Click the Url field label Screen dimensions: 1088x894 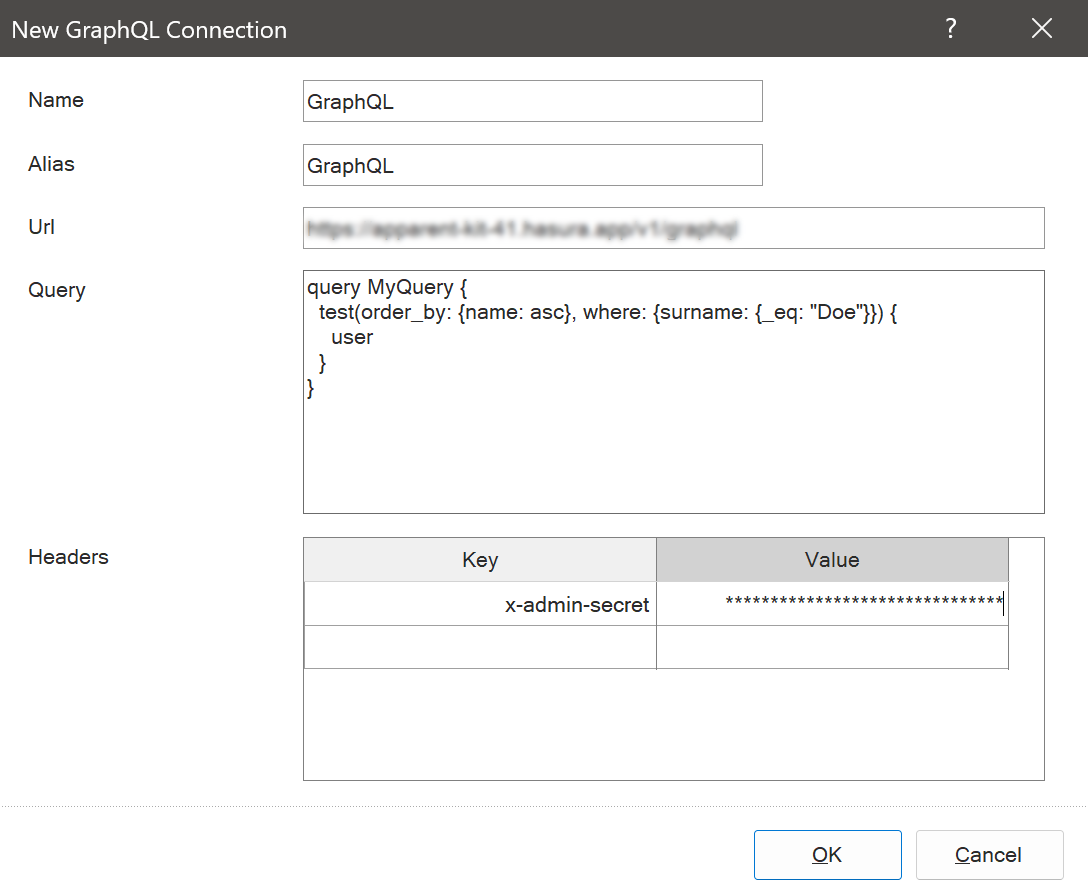pos(42,227)
